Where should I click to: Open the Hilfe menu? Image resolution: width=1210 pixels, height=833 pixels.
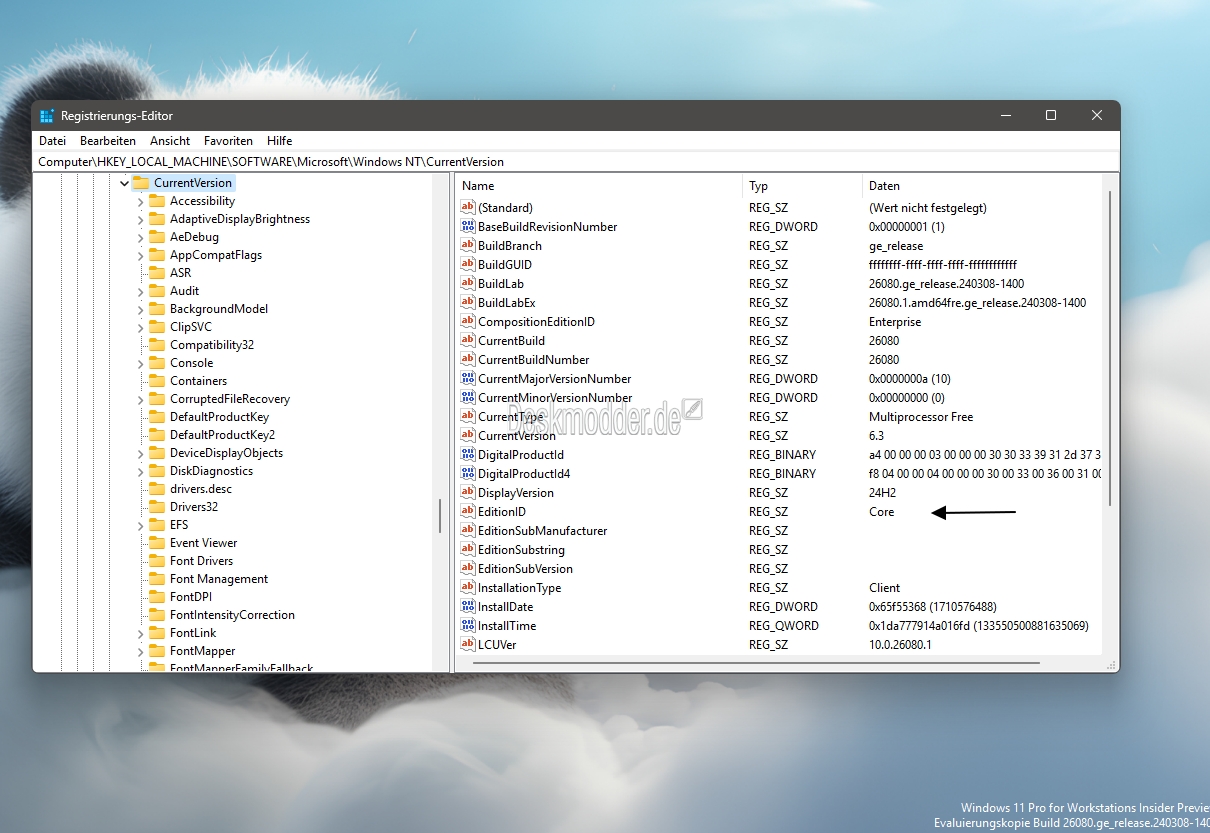(x=280, y=141)
